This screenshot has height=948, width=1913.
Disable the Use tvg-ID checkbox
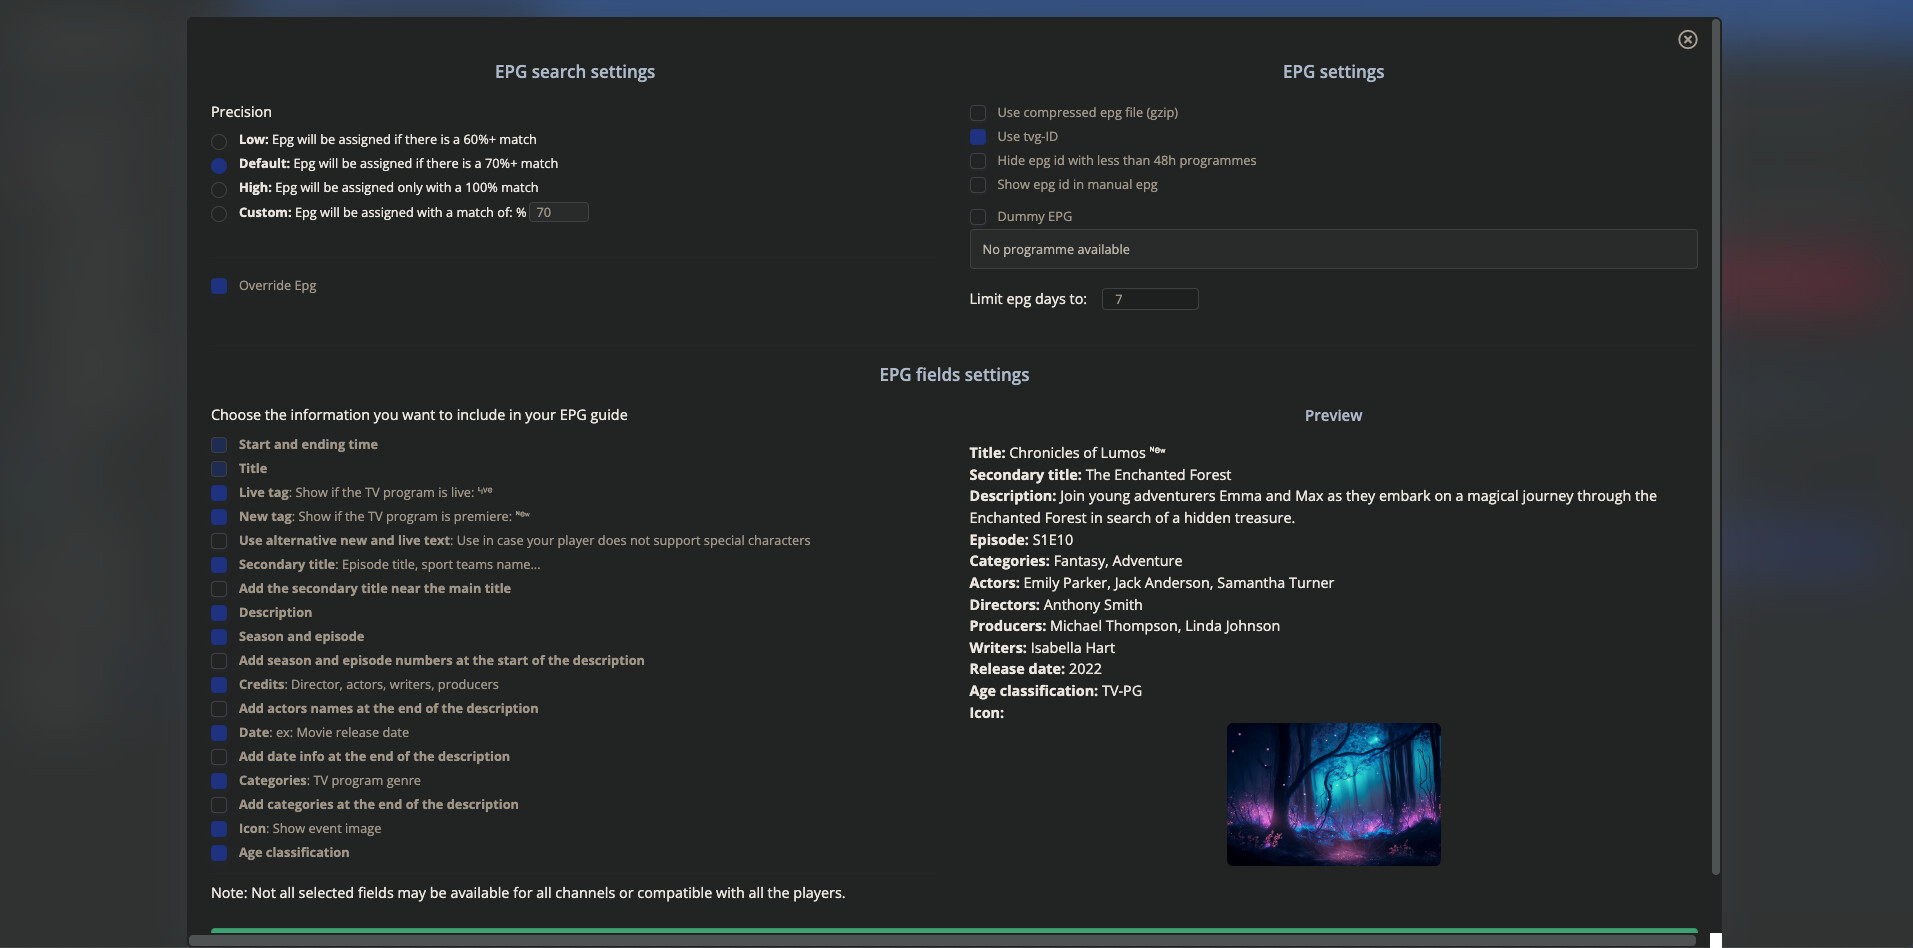click(x=978, y=137)
